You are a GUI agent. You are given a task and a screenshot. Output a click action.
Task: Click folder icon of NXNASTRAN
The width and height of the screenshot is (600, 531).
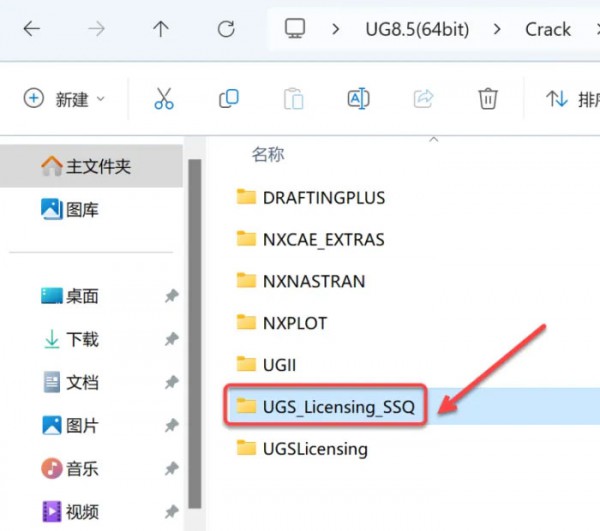[x=246, y=280]
